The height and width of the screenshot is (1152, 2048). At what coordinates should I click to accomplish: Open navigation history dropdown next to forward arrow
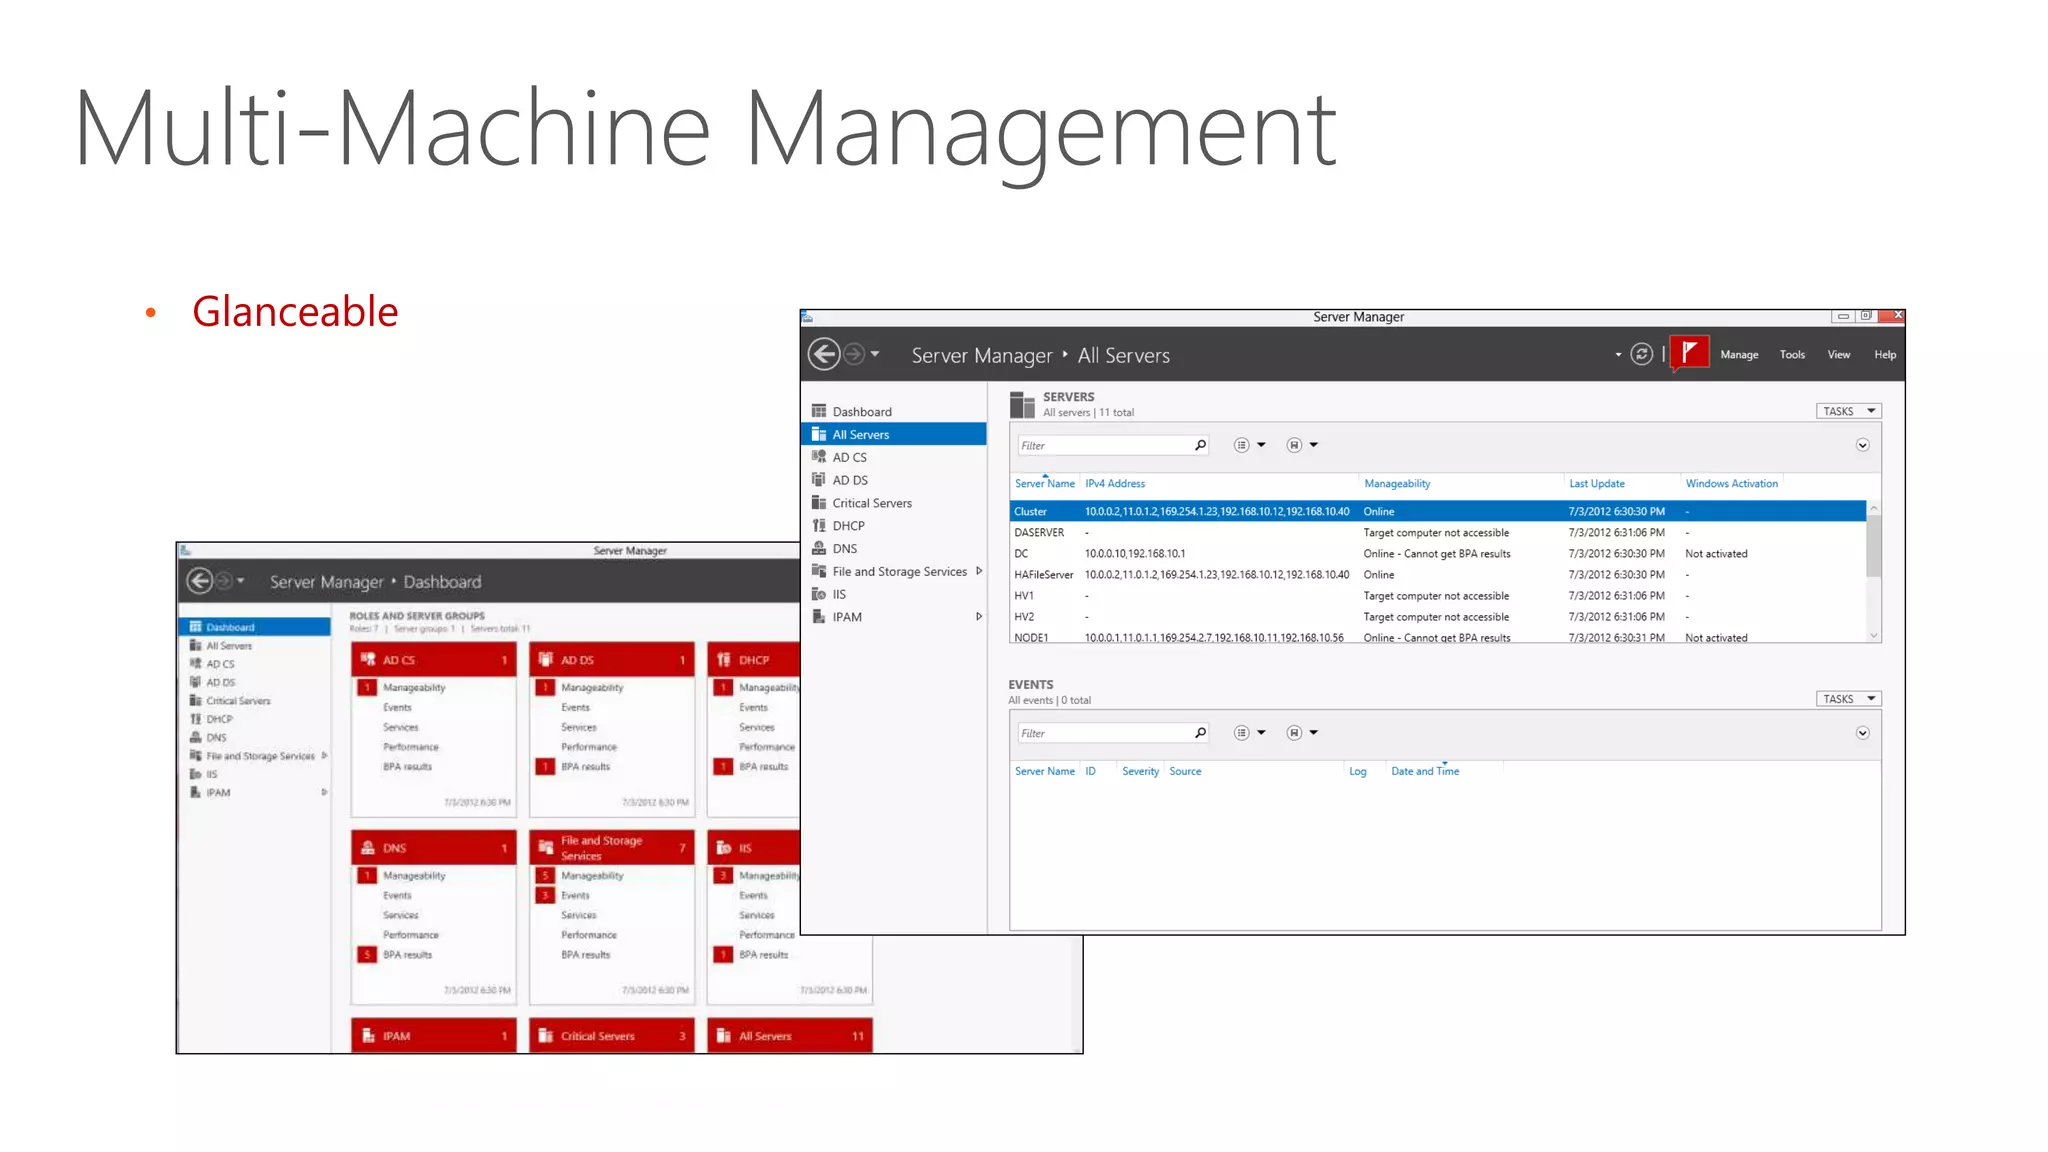pyautogui.click(x=875, y=354)
